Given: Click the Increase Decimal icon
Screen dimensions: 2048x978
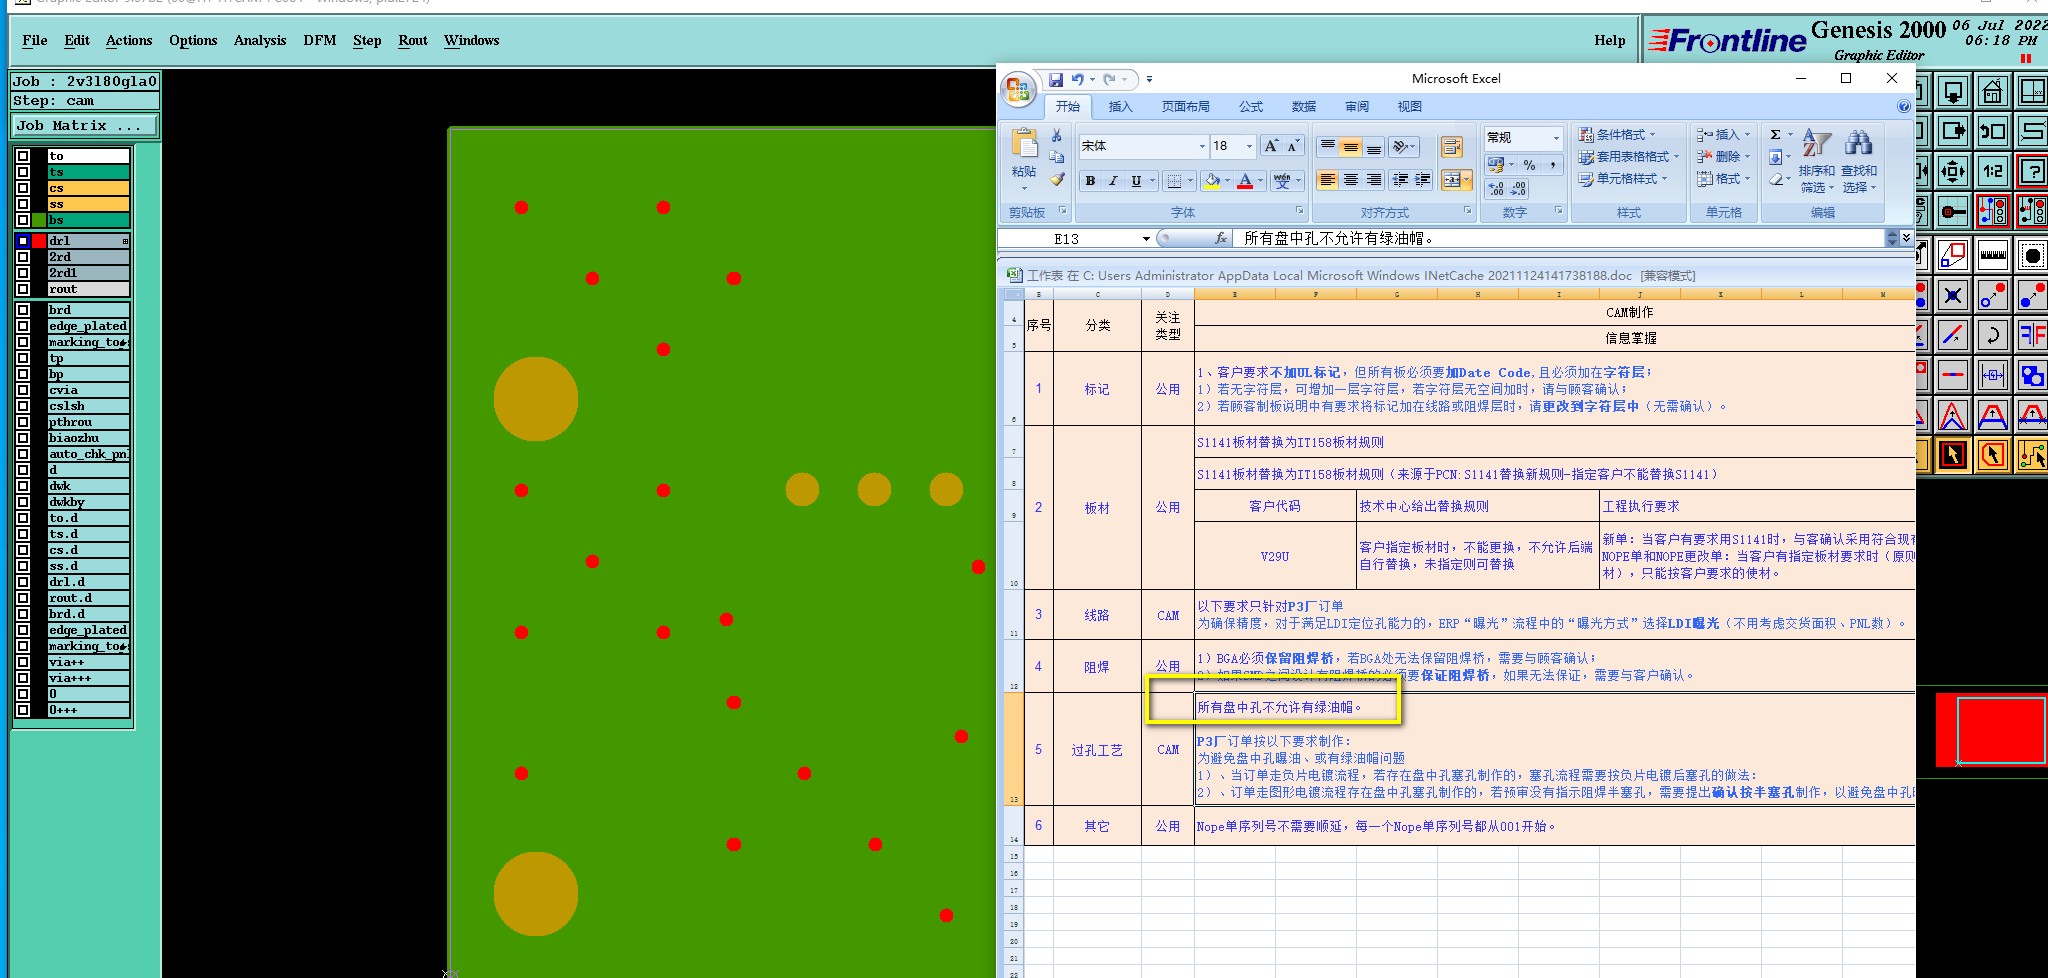Looking at the screenshot, I should pyautogui.click(x=1496, y=189).
